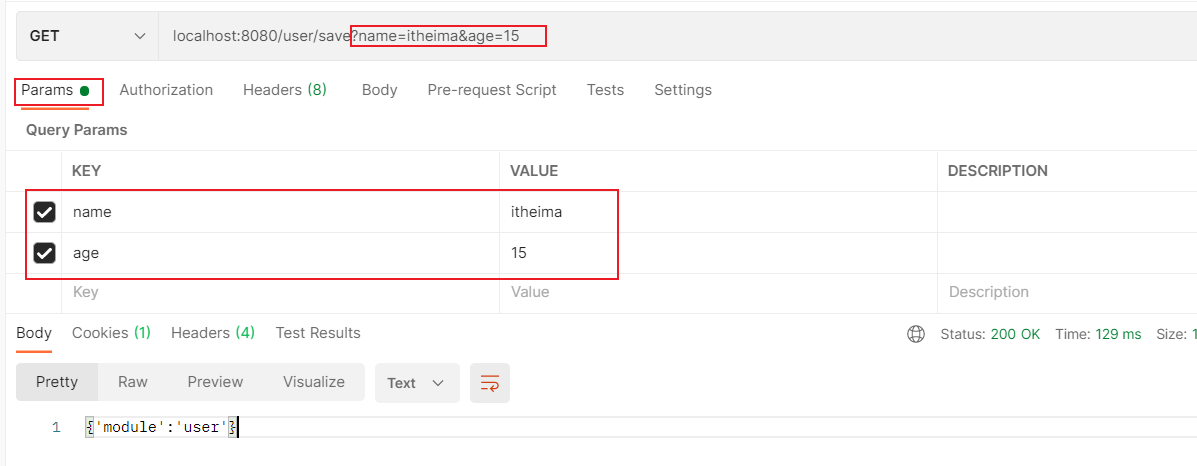1197x466 pixels.
Task: Switch response view to Raw
Action: [x=133, y=382]
